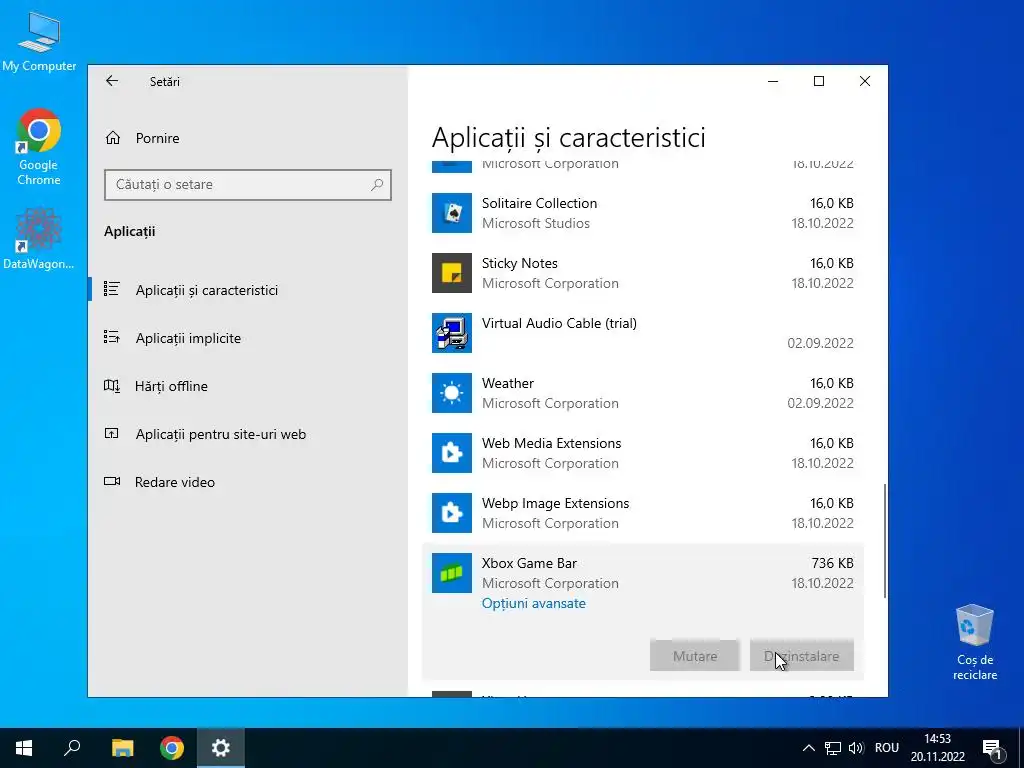Open Aplicații pentru site-uri web section

pyautogui.click(x=221, y=434)
